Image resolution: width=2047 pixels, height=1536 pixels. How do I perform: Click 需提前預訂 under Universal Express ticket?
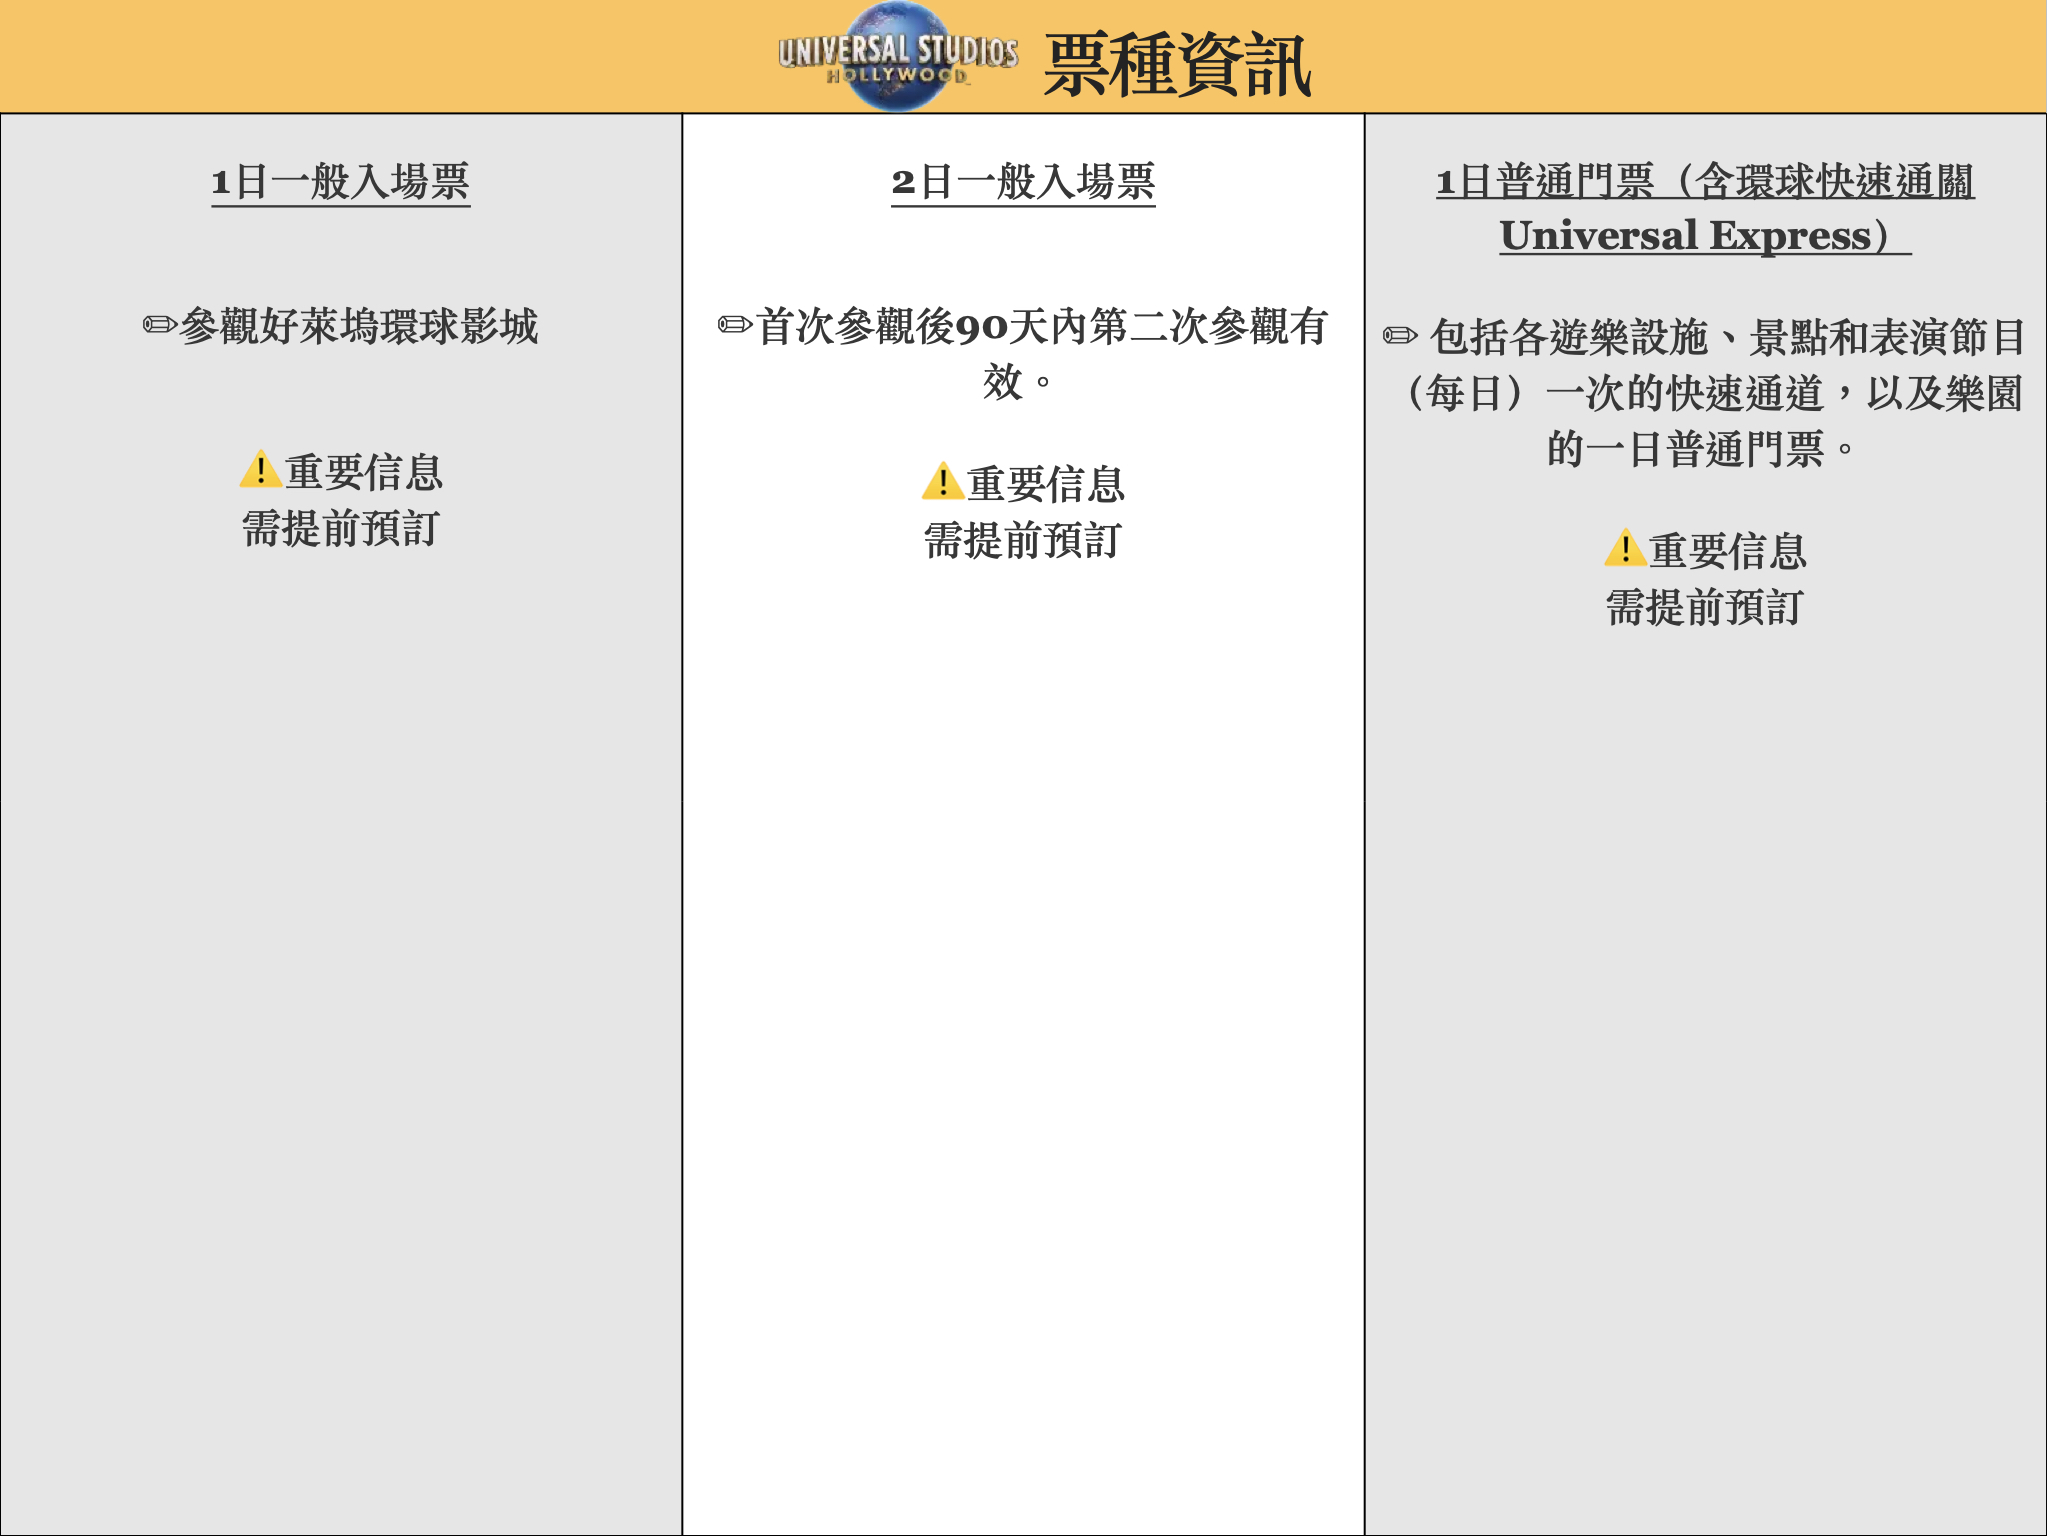(1705, 607)
